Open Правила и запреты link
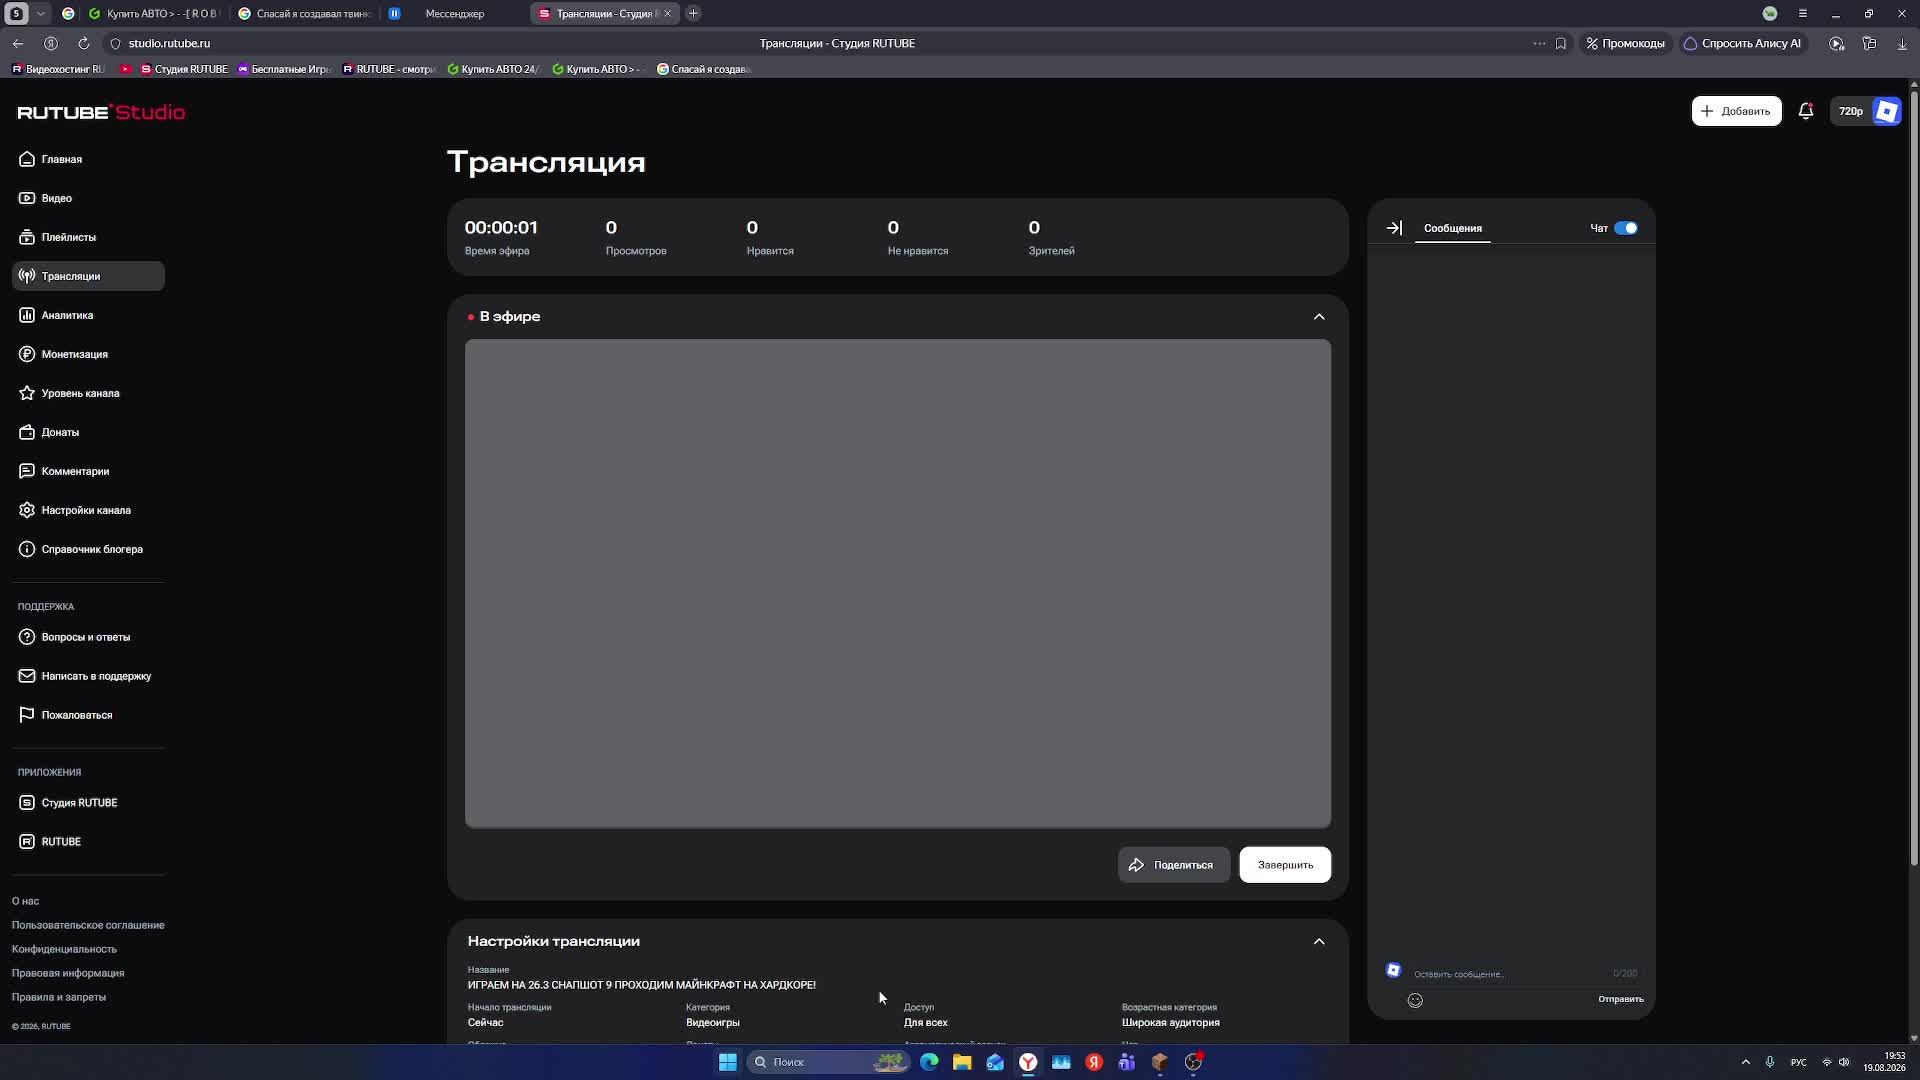Screen dimensions: 1920x1080 [x=59, y=997]
